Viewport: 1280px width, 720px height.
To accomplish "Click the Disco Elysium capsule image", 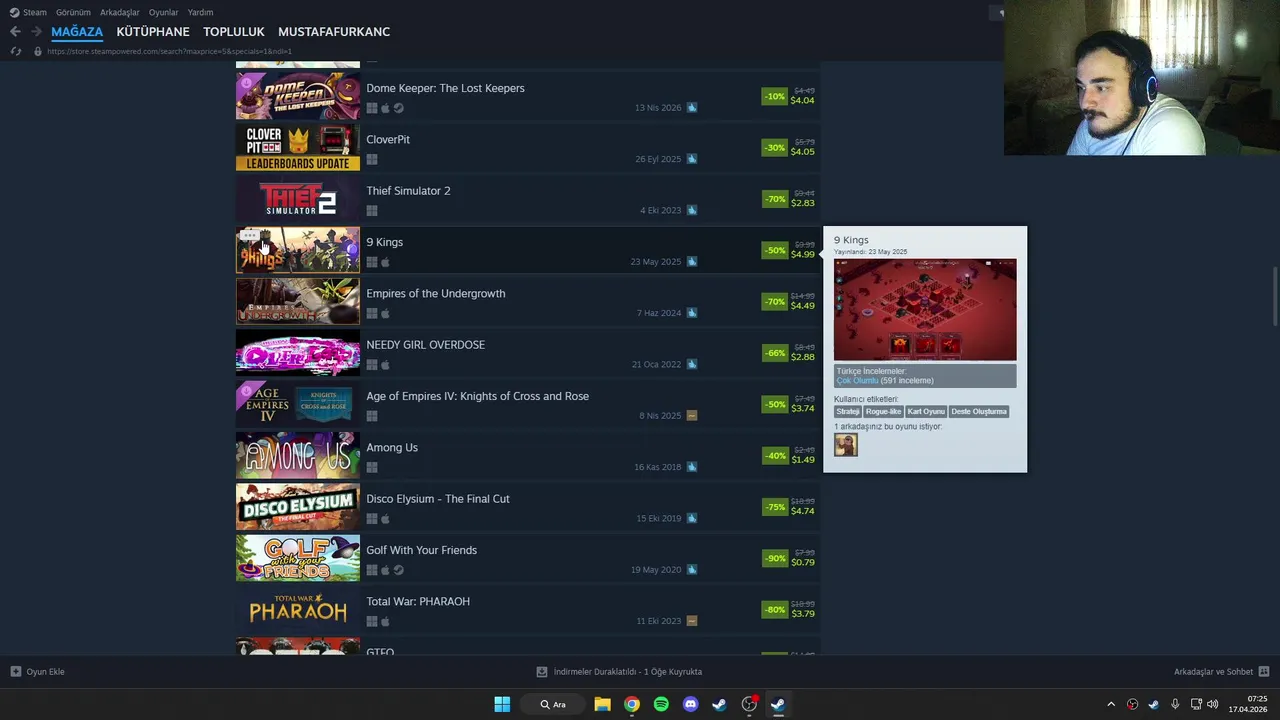I will tap(298, 507).
